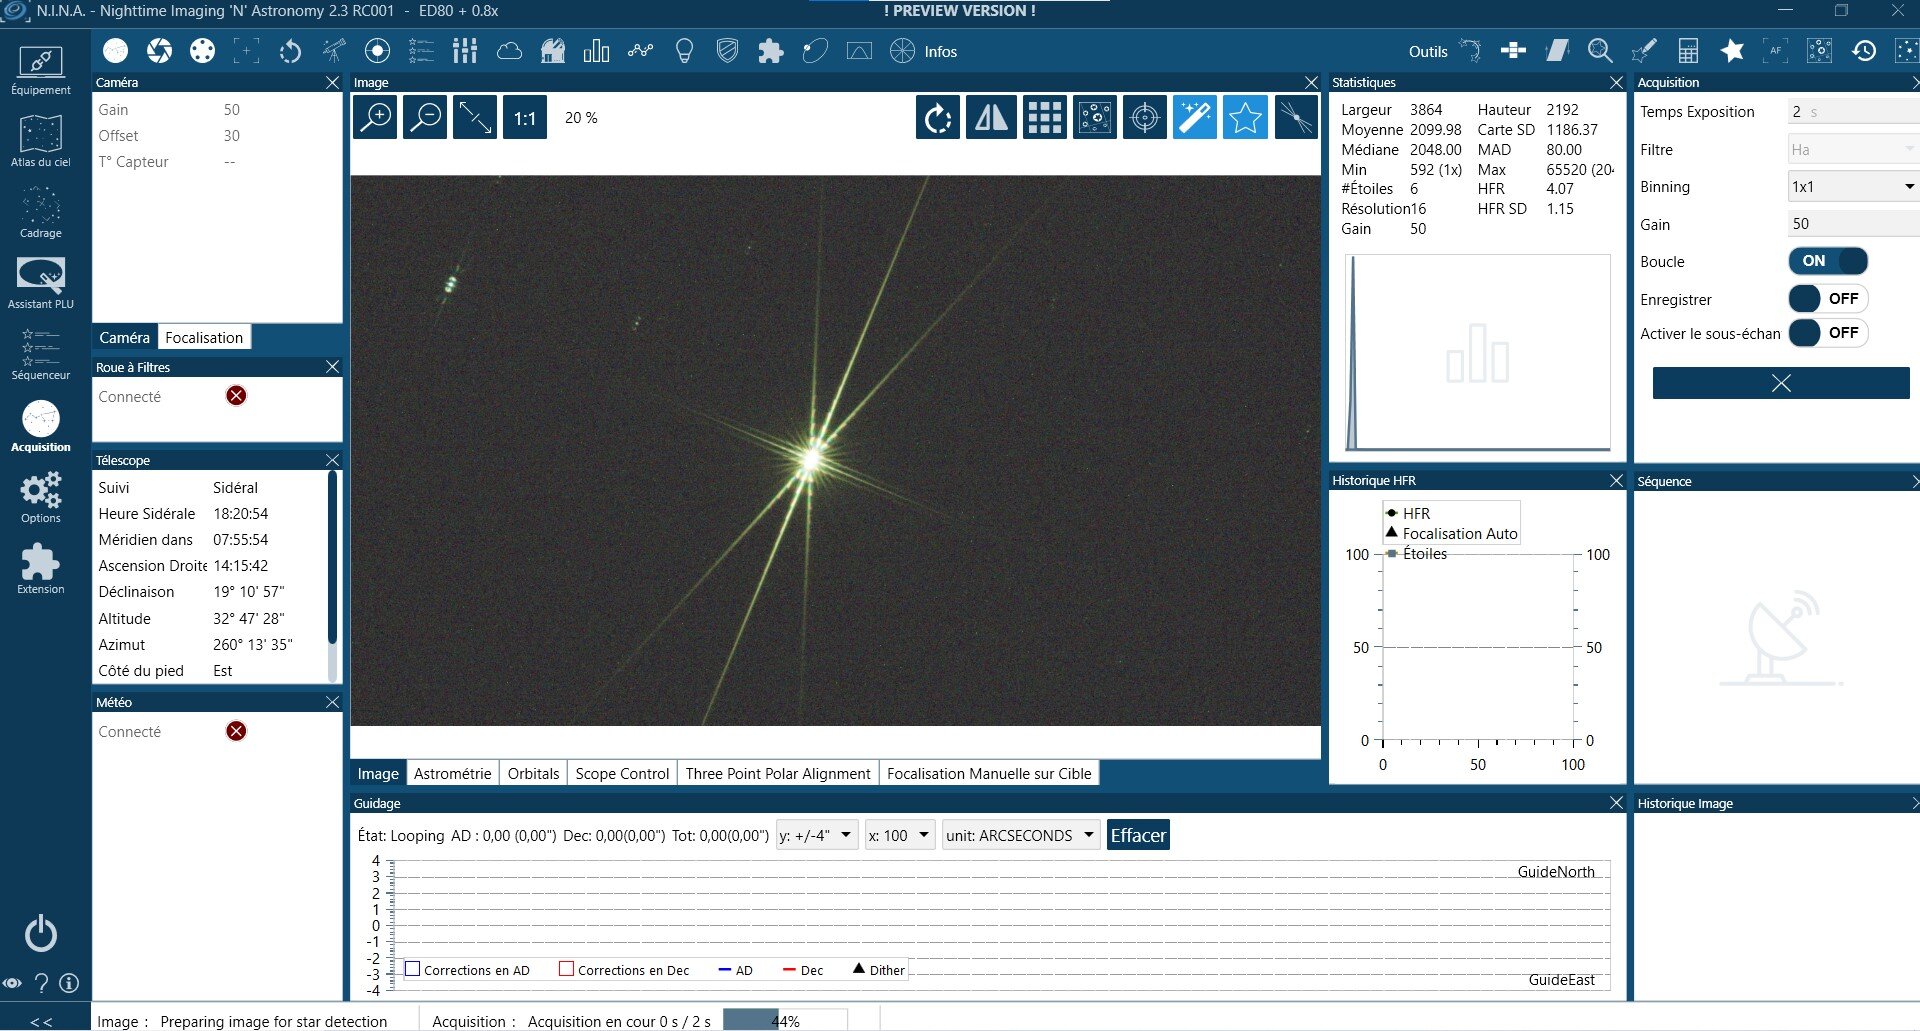The height and width of the screenshot is (1031, 1920).
Task: Cancel the exposure with the X button
Action: (x=1781, y=383)
